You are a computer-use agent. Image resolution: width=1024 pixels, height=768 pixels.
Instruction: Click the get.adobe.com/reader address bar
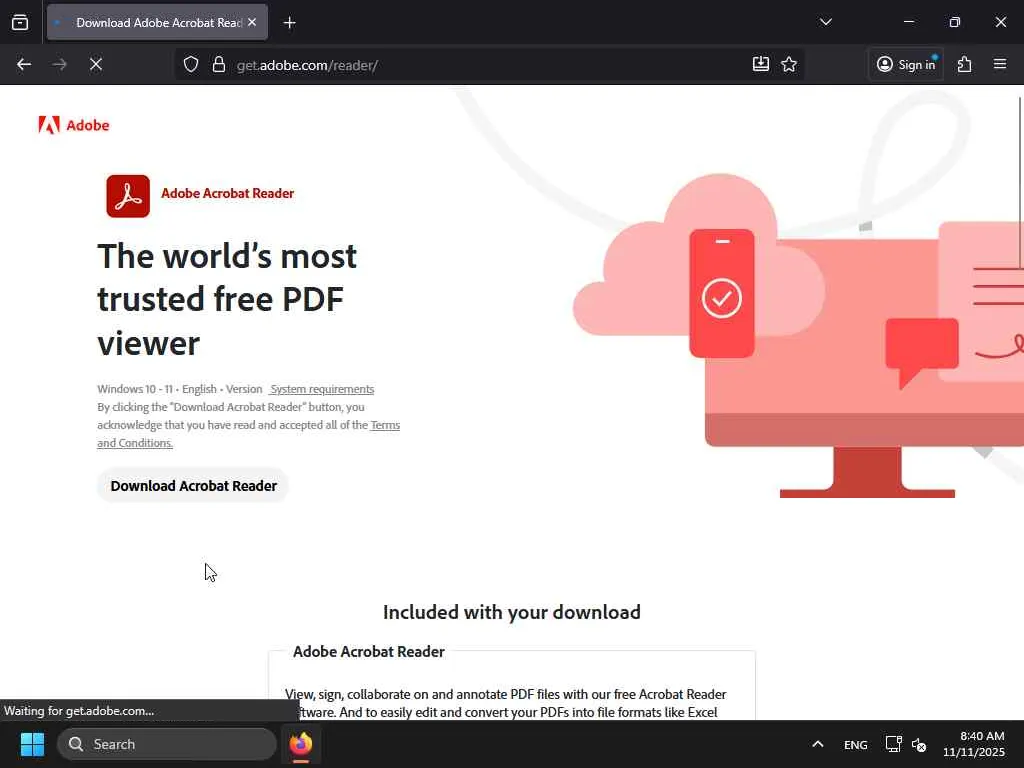pos(488,65)
